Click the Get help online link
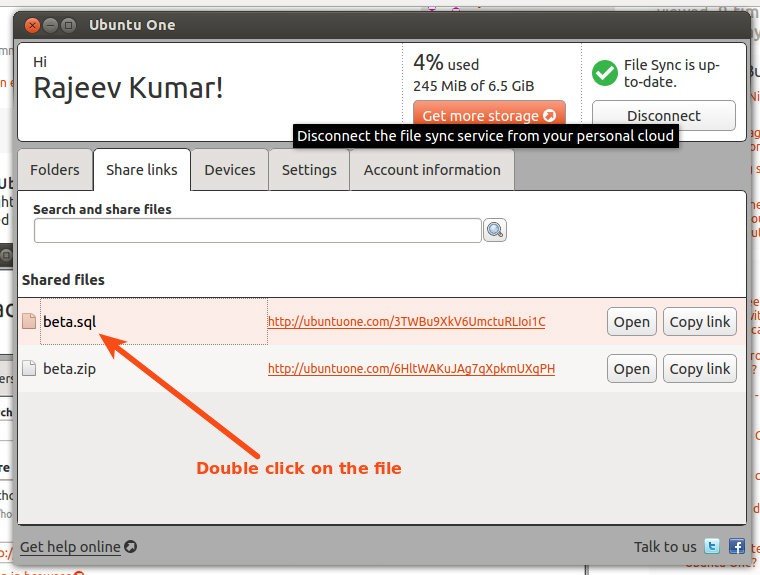This screenshot has width=760, height=575. 70,547
